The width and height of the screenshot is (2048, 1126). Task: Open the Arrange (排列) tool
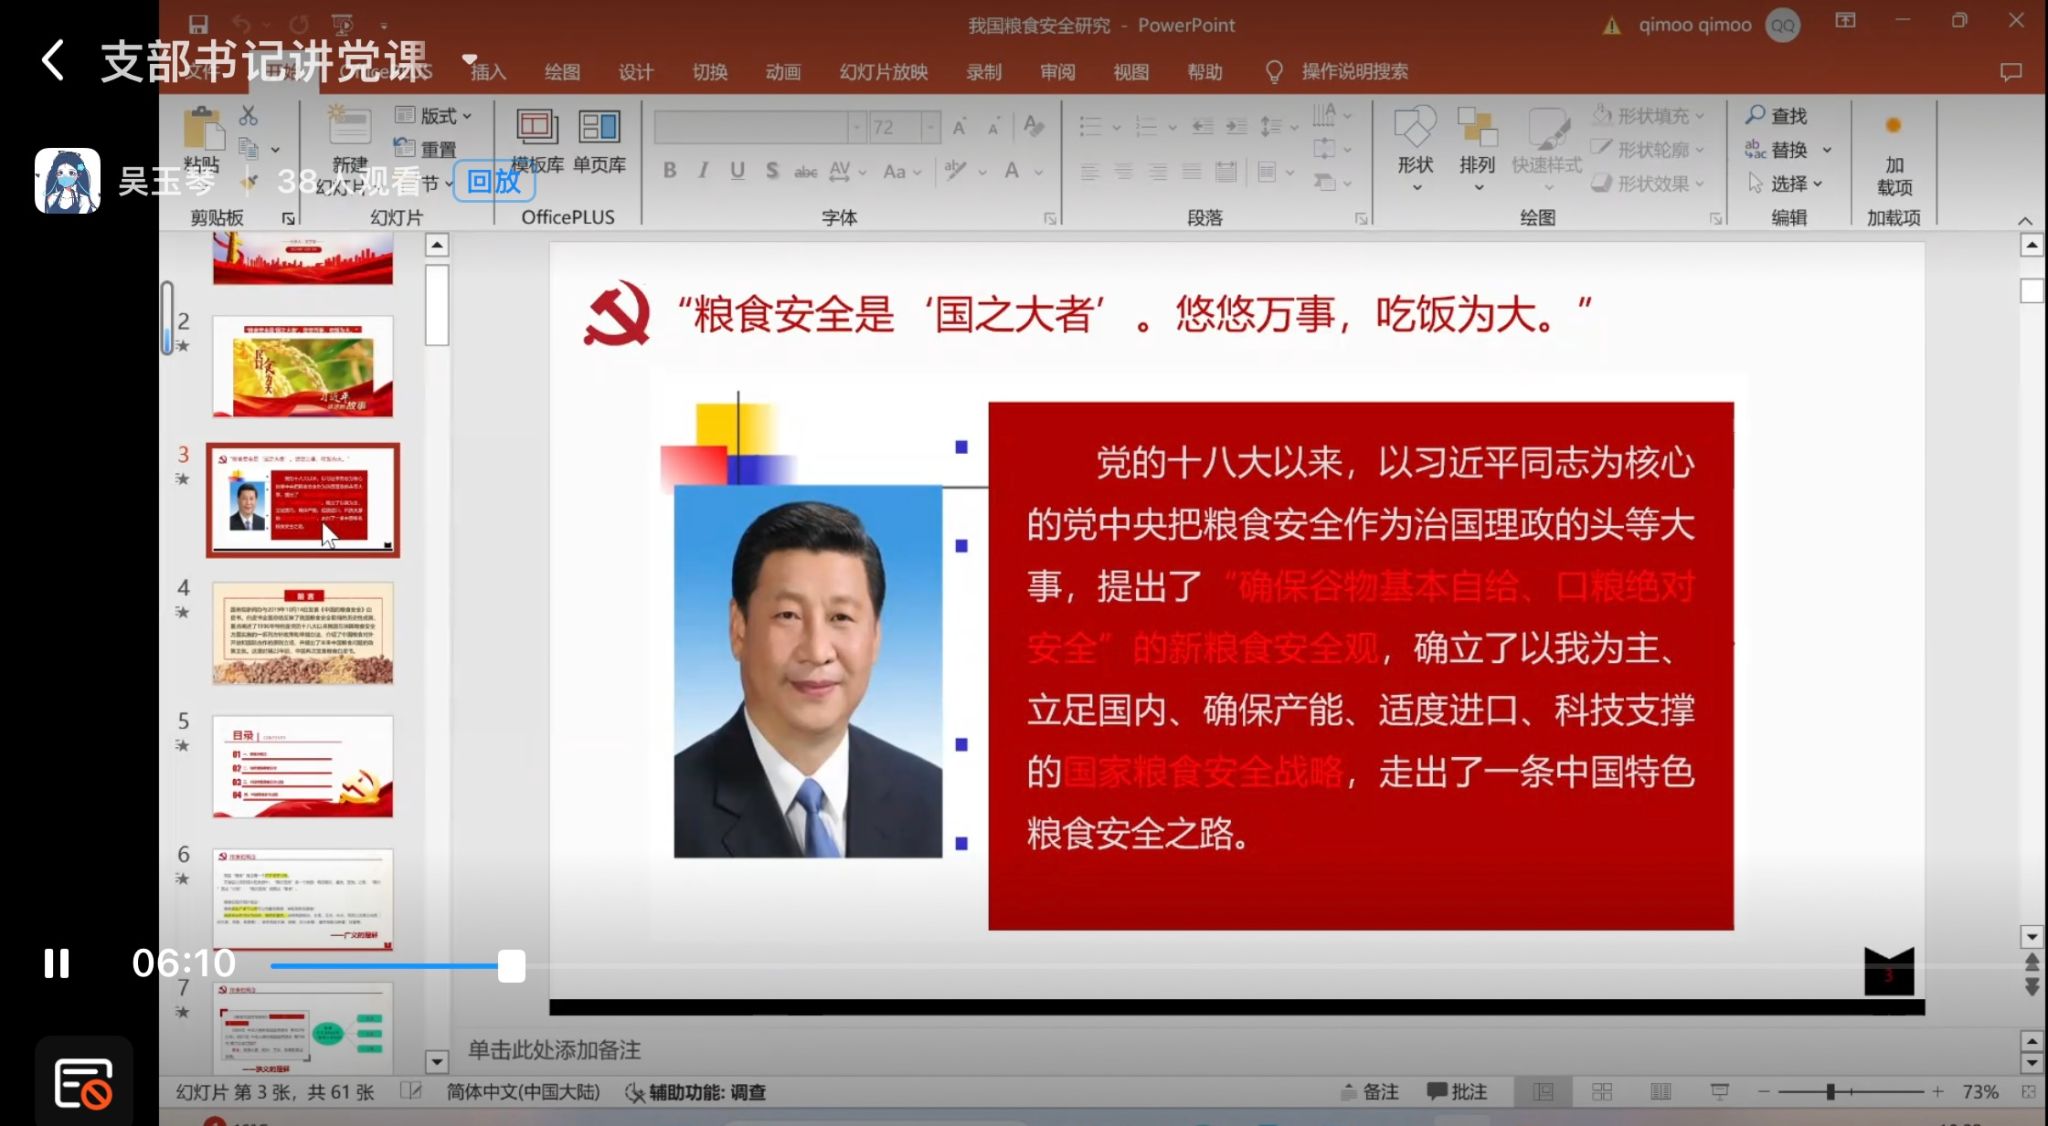tap(1476, 128)
